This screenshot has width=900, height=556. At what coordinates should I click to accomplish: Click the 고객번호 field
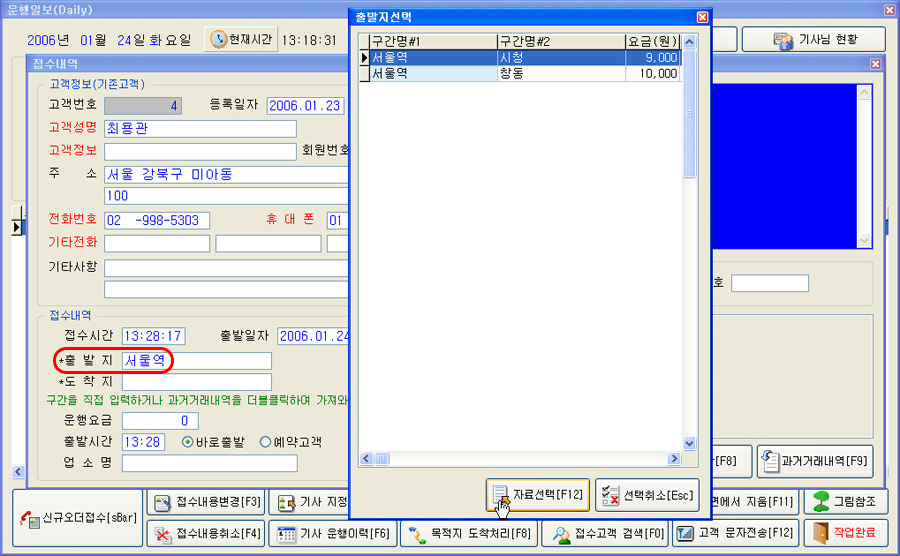click(x=143, y=106)
